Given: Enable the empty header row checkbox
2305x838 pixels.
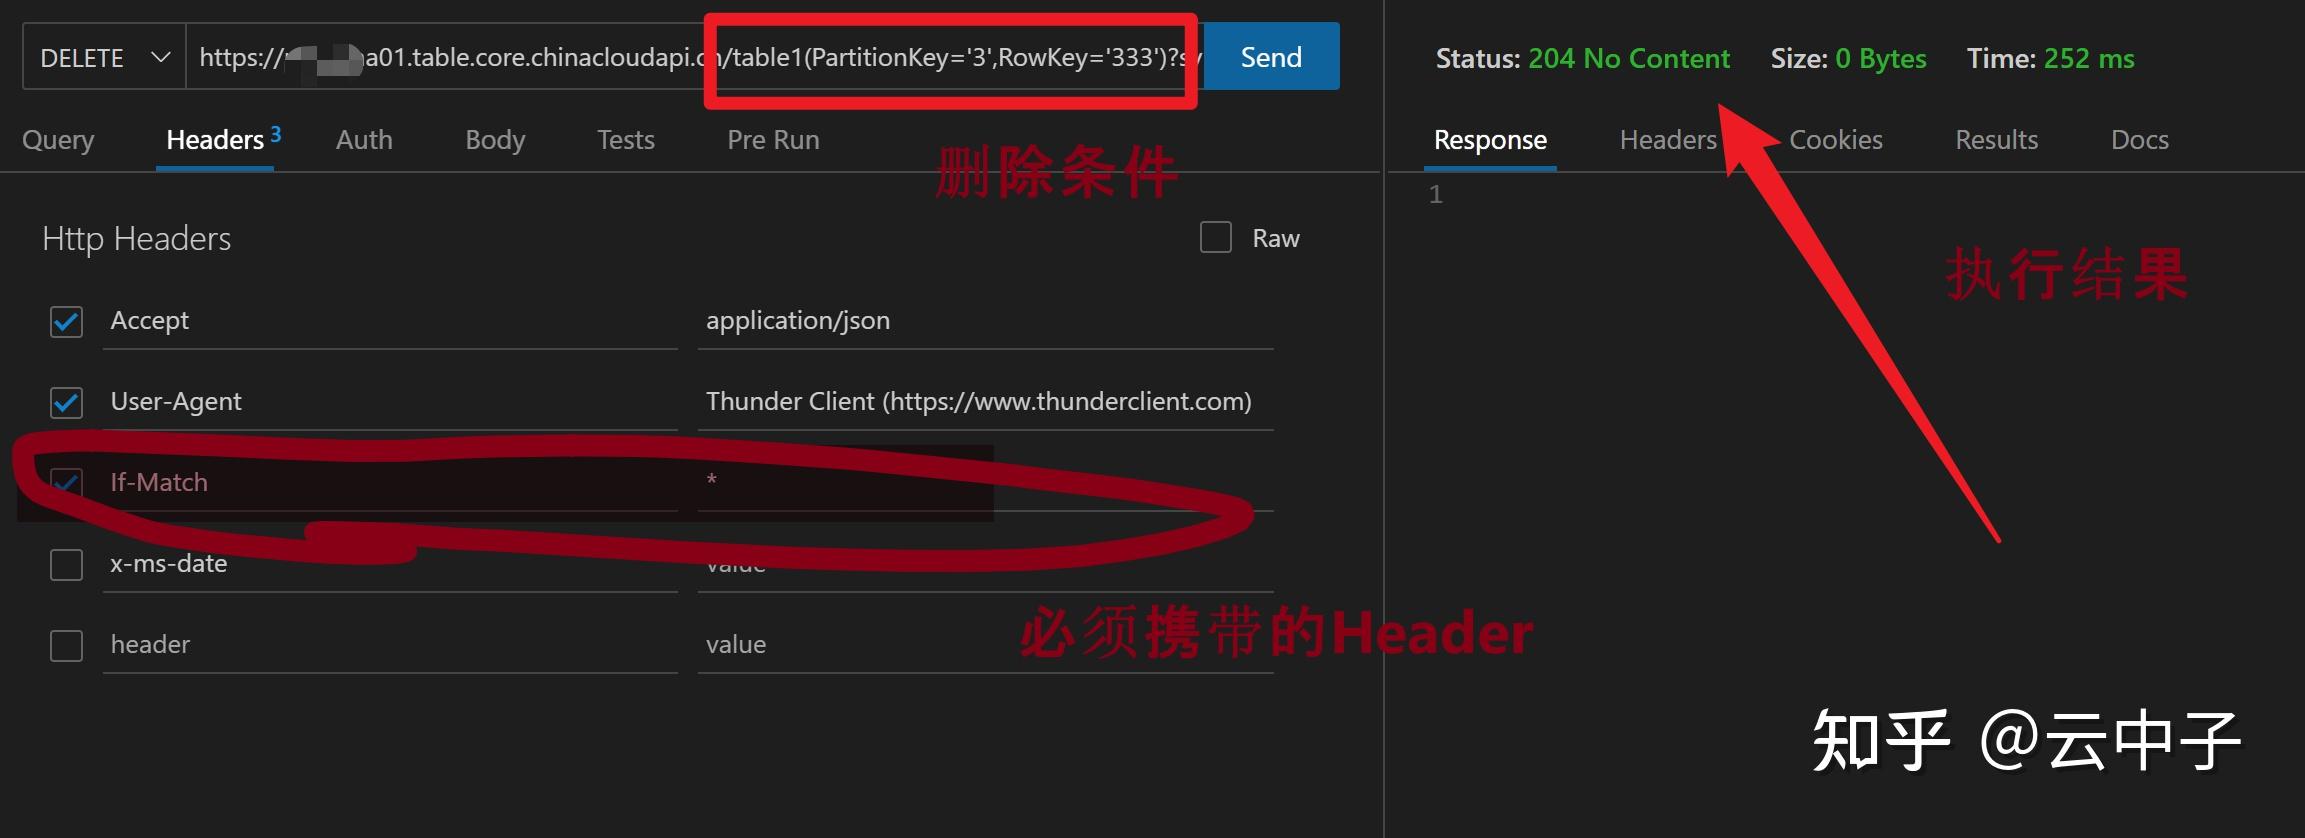Looking at the screenshot, I should point(66,646).
